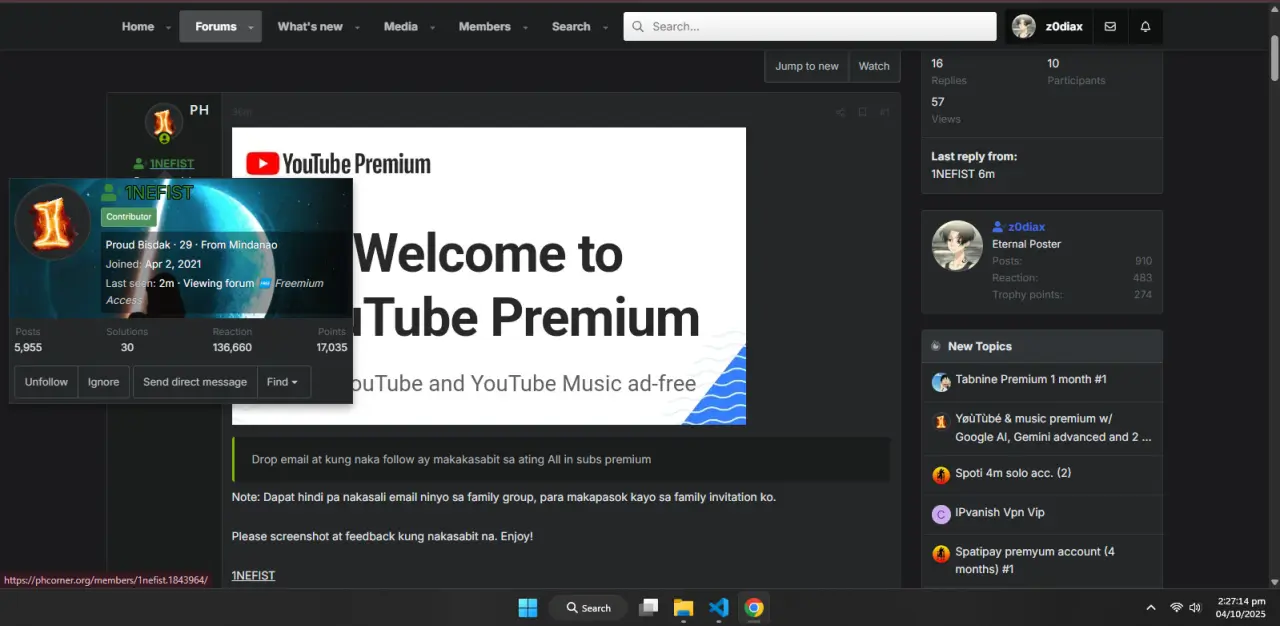
Task: Click Freemium Access forum link in card
Action: coord(298,283)
